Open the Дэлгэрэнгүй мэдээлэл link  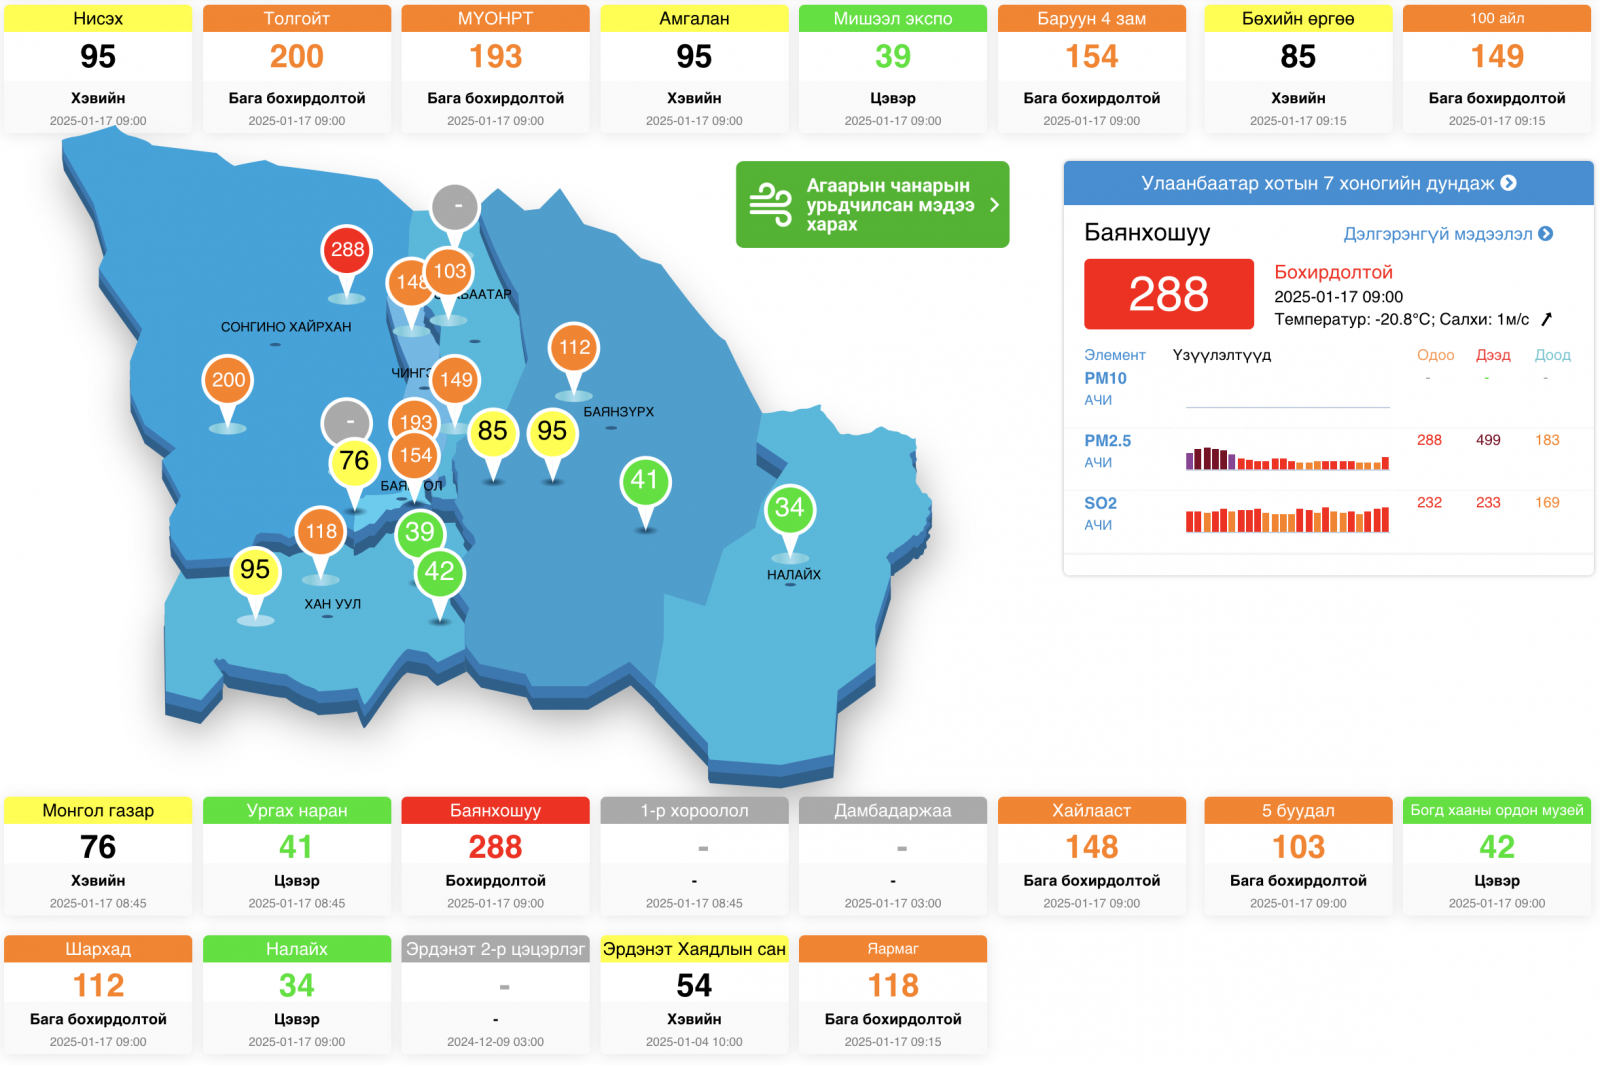pyautogui.click(x=1448, y=234)
